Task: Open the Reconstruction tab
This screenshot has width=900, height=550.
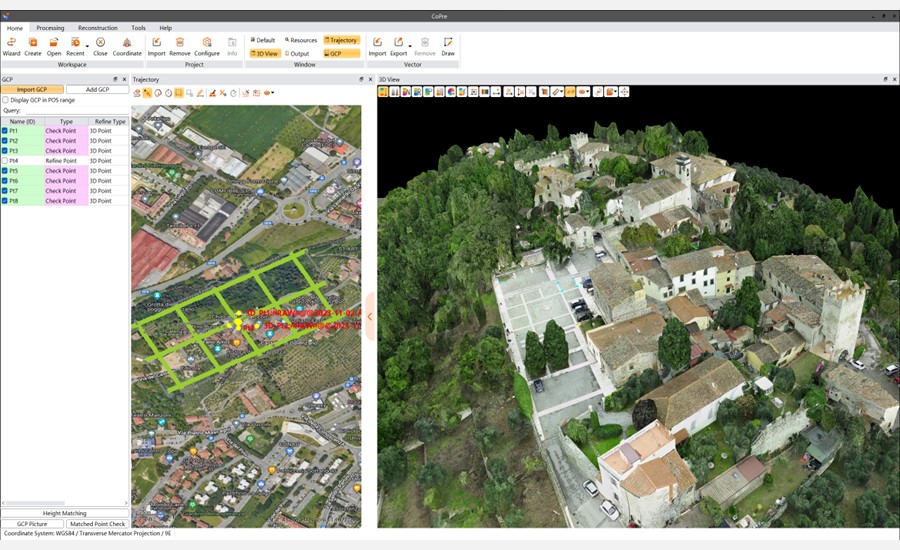Action: [x=97, y=28]
